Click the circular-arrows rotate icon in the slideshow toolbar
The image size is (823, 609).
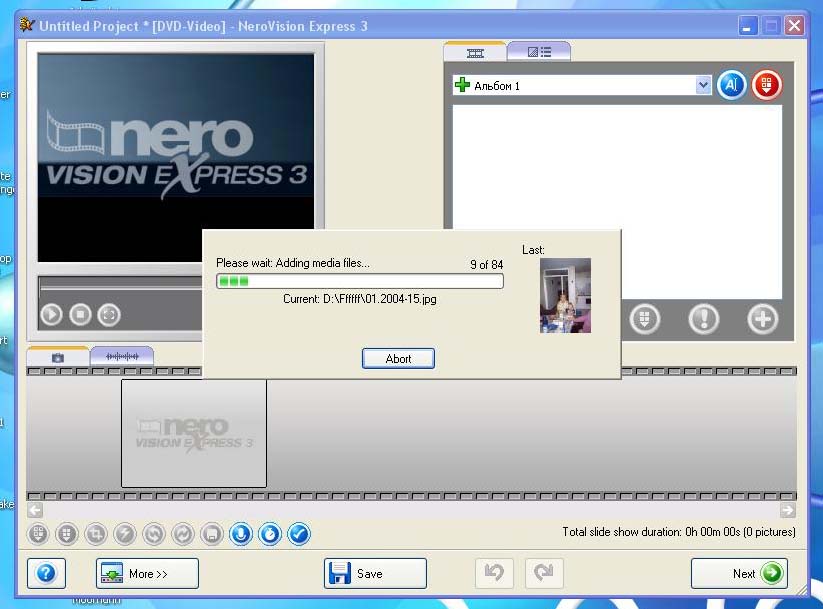[x=154, y=534]
